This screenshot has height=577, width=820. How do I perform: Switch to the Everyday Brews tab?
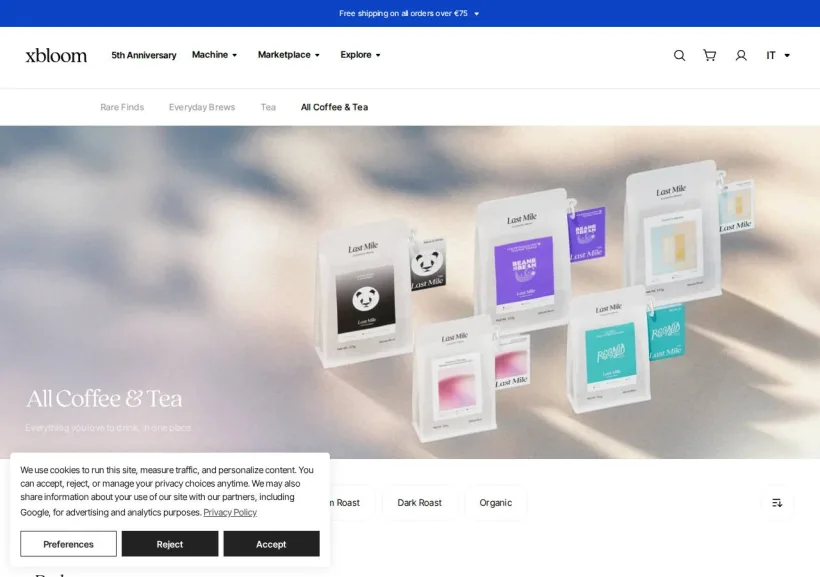(202, 107)
